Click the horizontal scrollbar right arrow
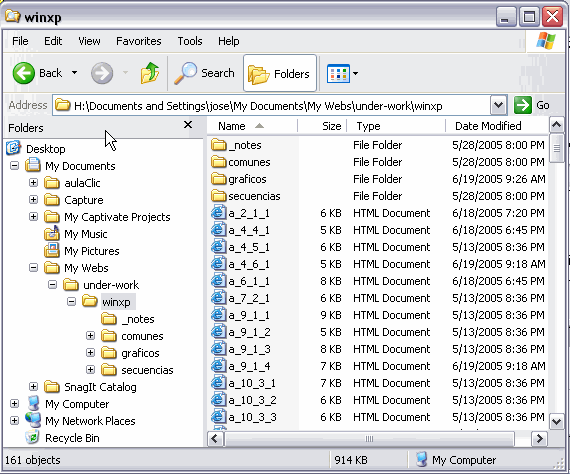570x475 pixels. click(x=539, y=439)
